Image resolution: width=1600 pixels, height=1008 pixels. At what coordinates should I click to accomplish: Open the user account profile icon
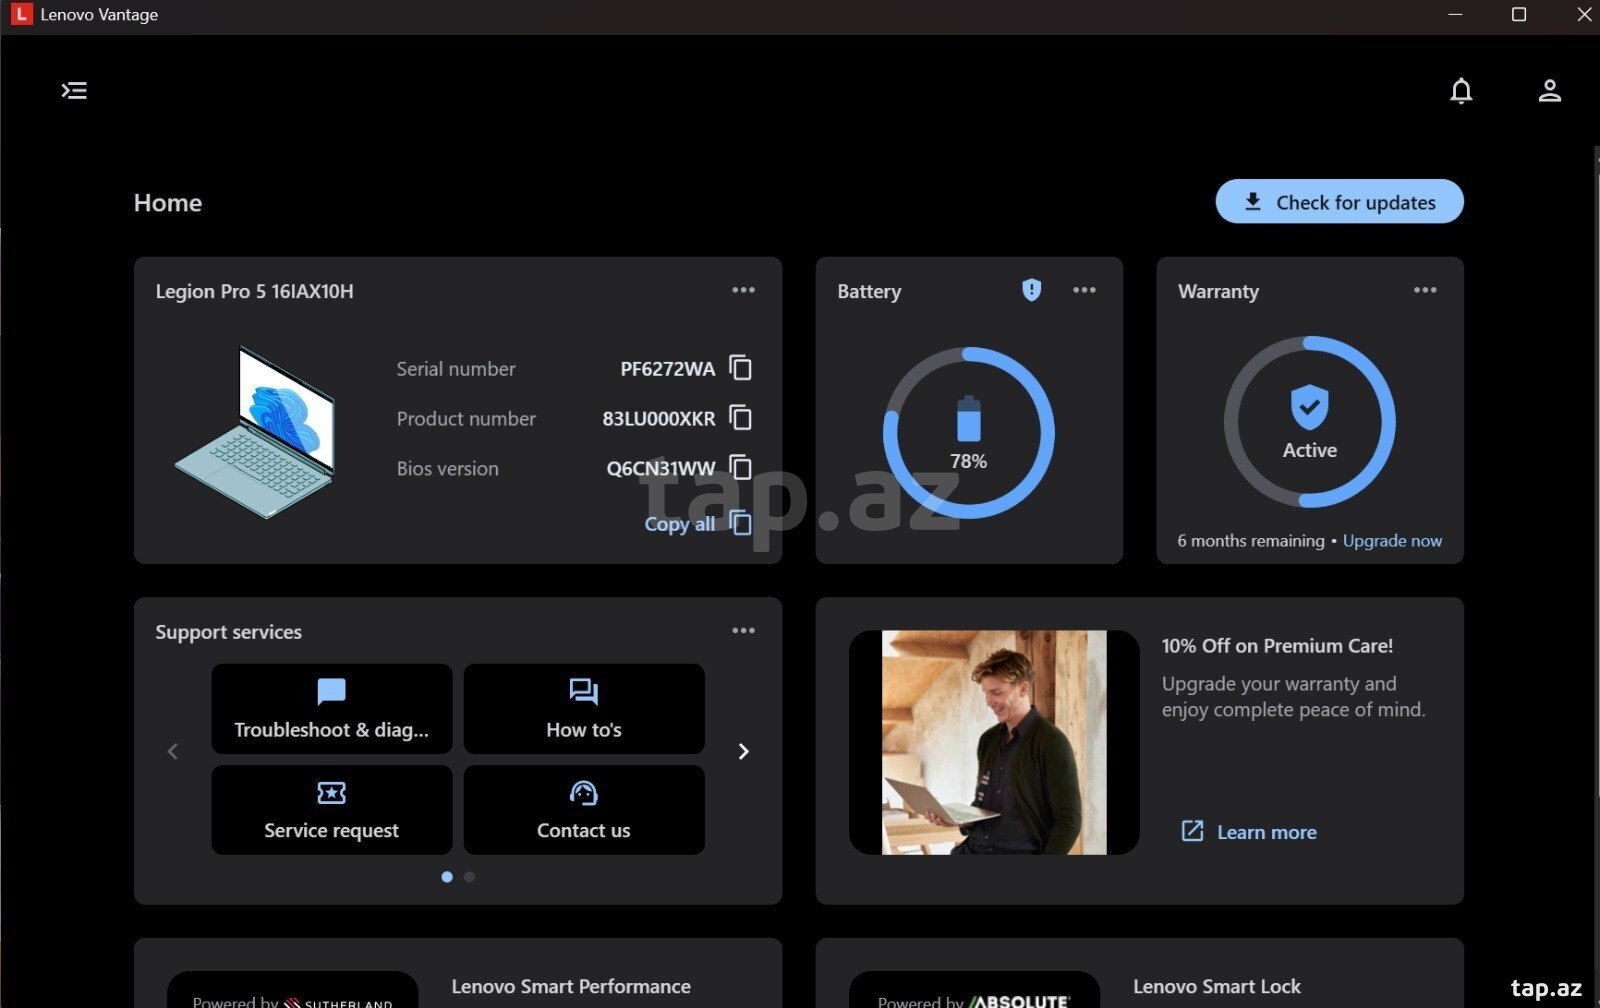[1549, 91]
